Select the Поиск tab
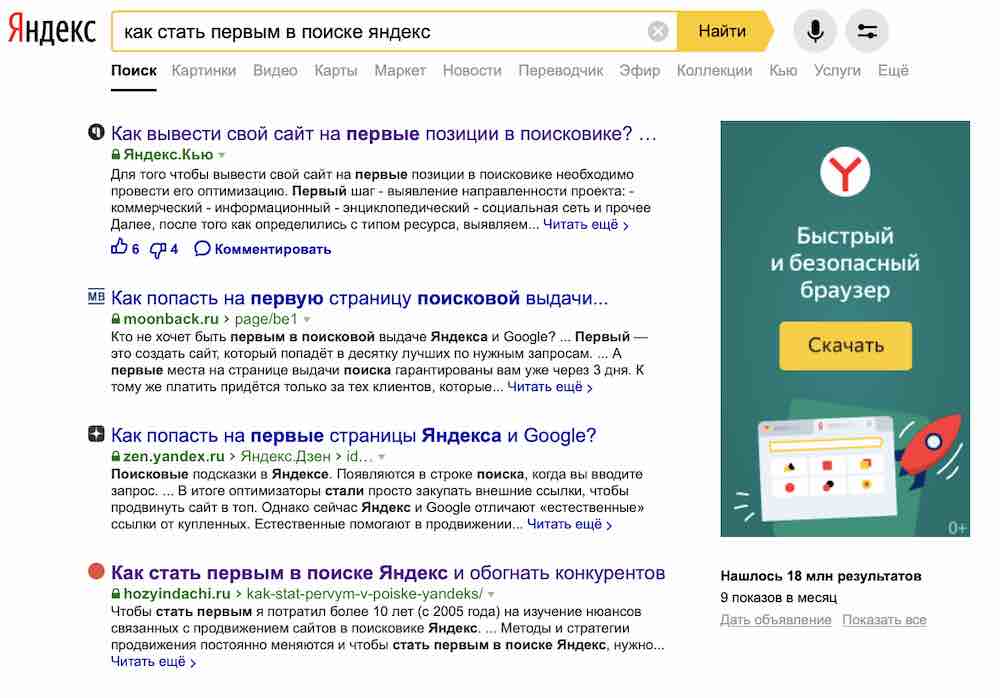This screenshot has height=698, width=1000. click(134, 70)
